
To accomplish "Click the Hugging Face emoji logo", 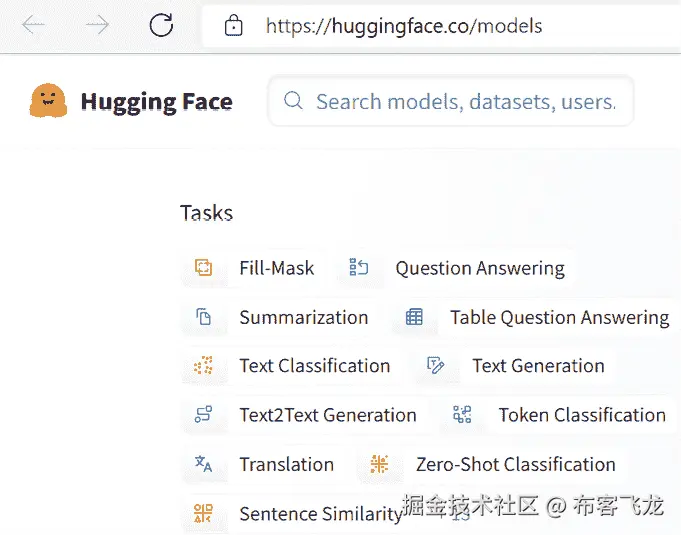I will 48,101.
